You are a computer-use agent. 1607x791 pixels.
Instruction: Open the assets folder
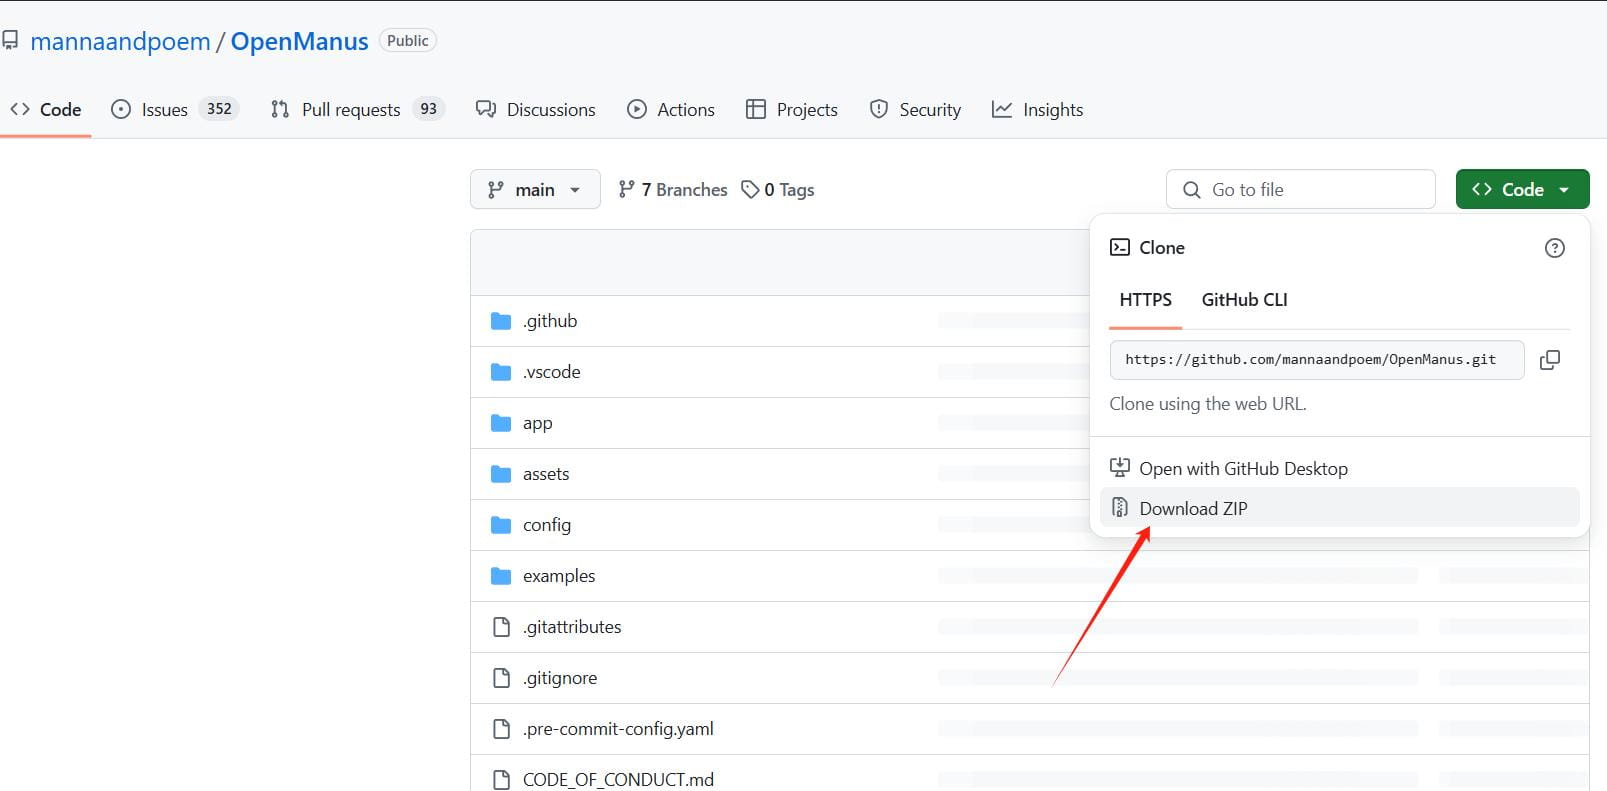coord(546,474)
